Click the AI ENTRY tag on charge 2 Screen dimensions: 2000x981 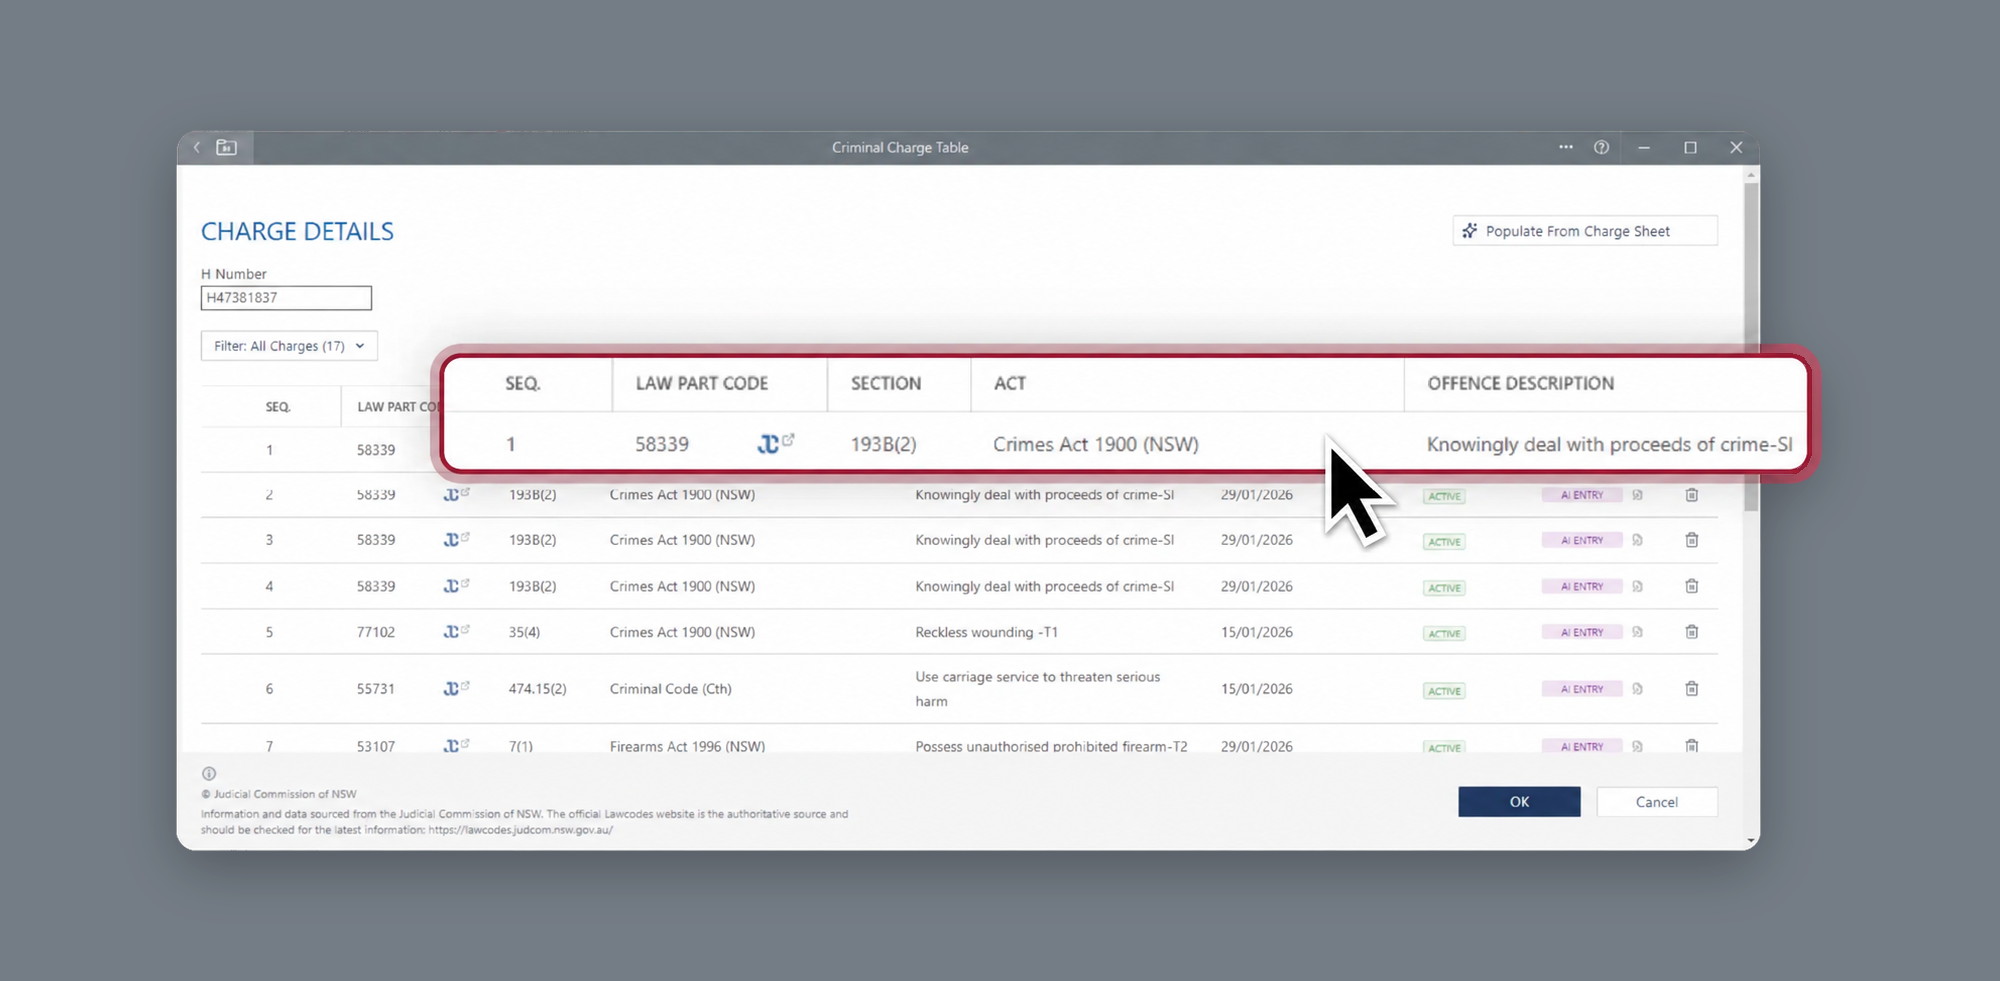(x=1582, y=495)
